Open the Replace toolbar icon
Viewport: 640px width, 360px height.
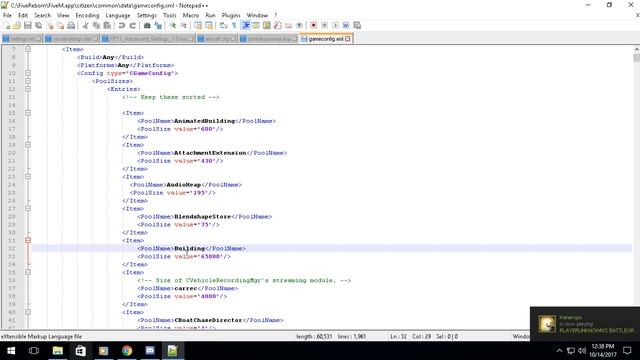click(x=158, y=25)
